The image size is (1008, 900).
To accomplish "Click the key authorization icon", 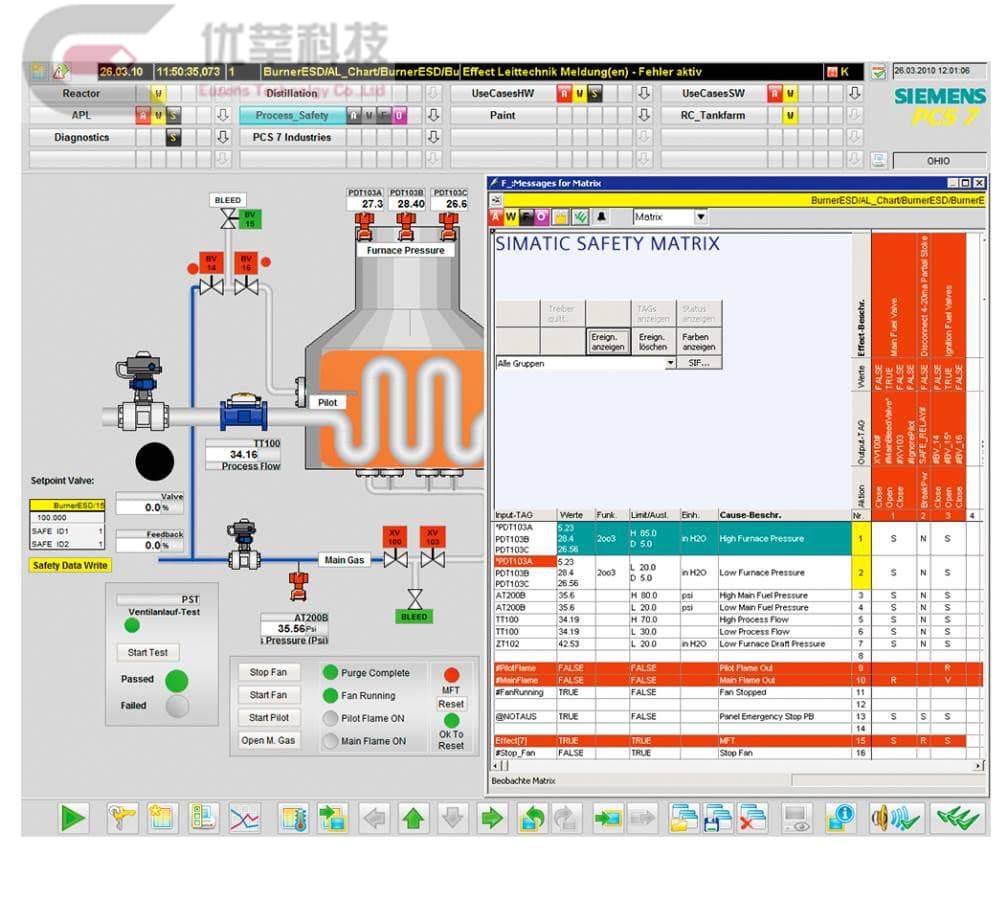I will (122, 819).
